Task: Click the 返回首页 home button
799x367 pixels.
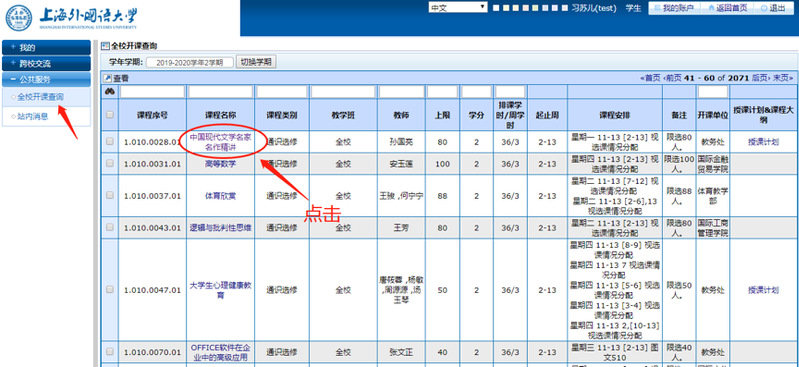Action: (727, 8)
